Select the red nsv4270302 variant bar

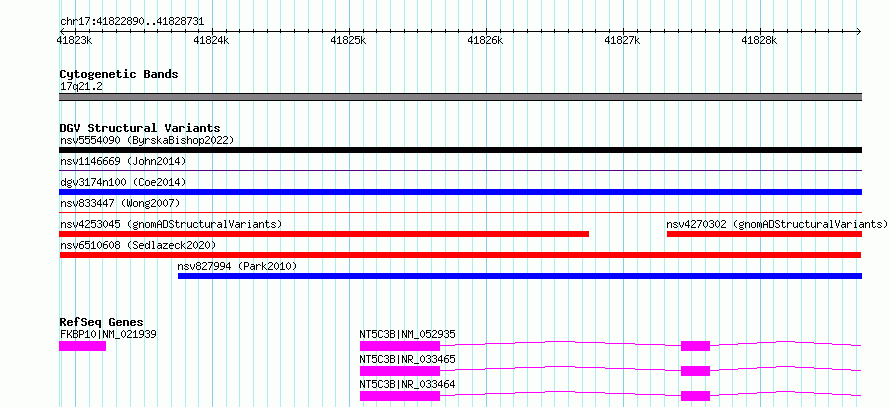(765, 234)
